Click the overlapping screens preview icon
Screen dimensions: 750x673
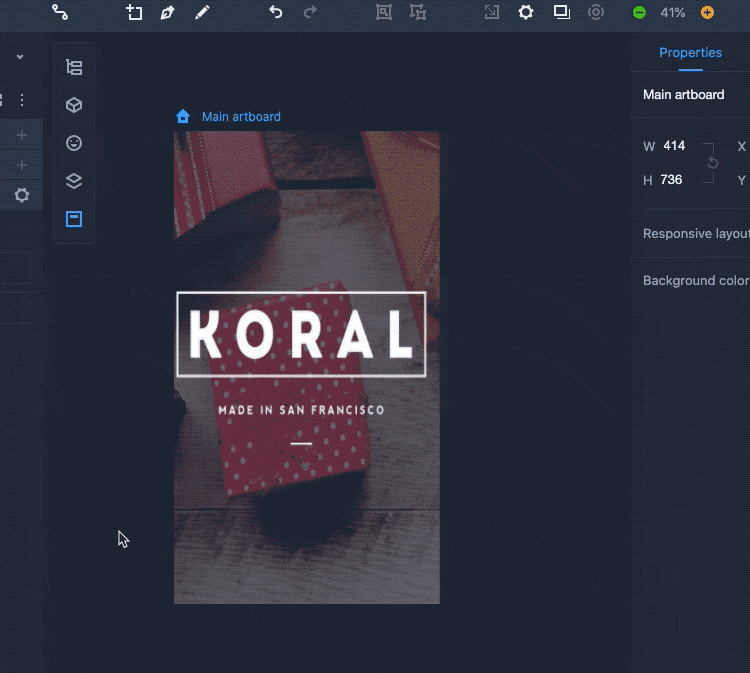pyautogui.click(x=562, y=12)
